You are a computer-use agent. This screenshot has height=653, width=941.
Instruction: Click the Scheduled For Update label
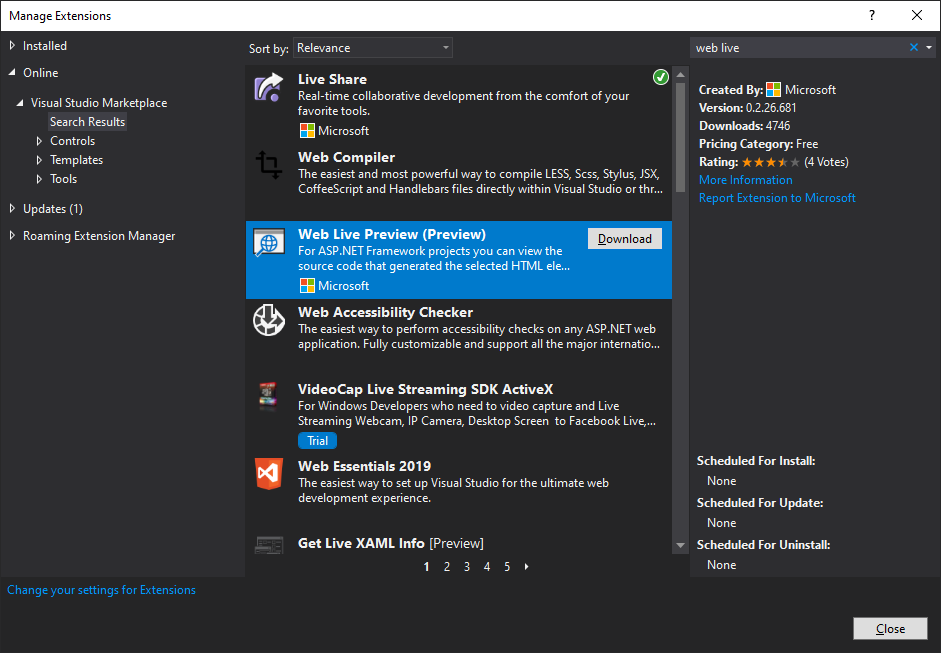pos(760,503)
